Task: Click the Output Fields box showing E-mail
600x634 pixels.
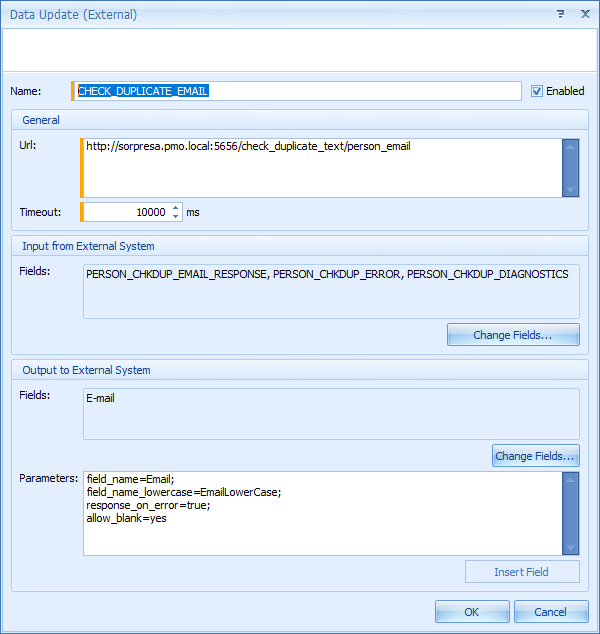Action: (331, 413)
